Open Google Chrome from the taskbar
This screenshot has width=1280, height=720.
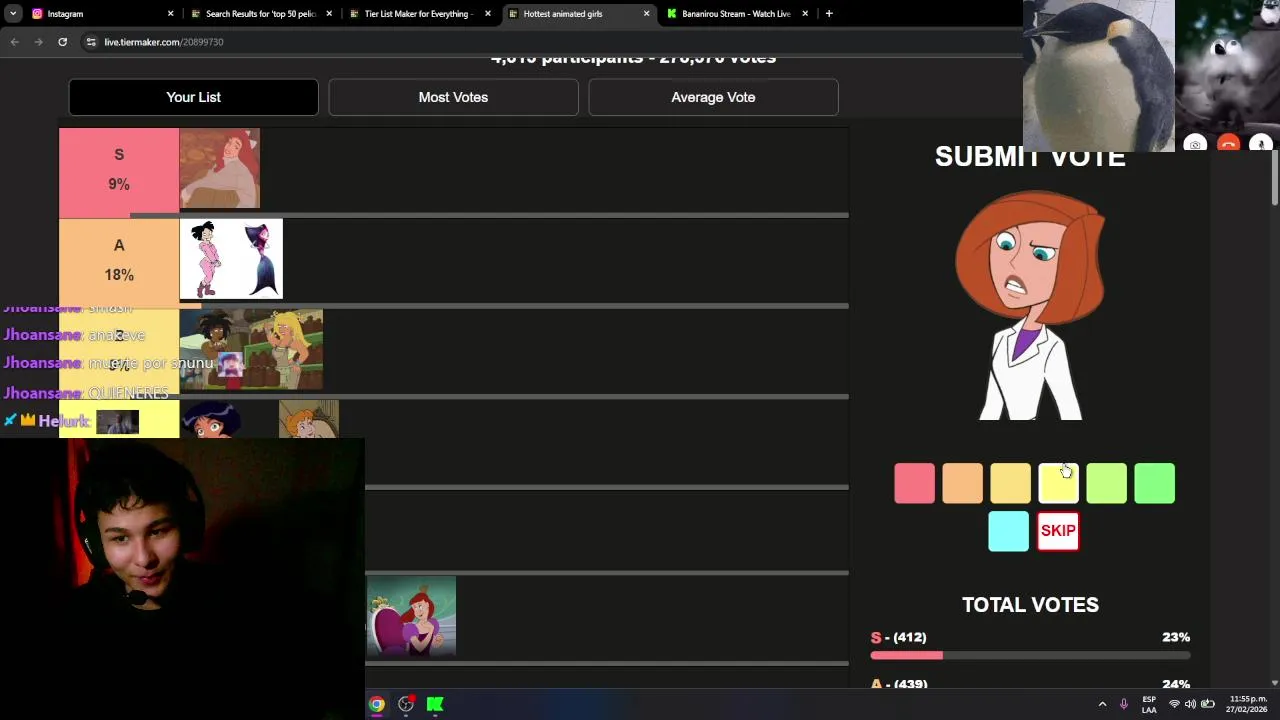pyautogui.click(x=376, y=704)
